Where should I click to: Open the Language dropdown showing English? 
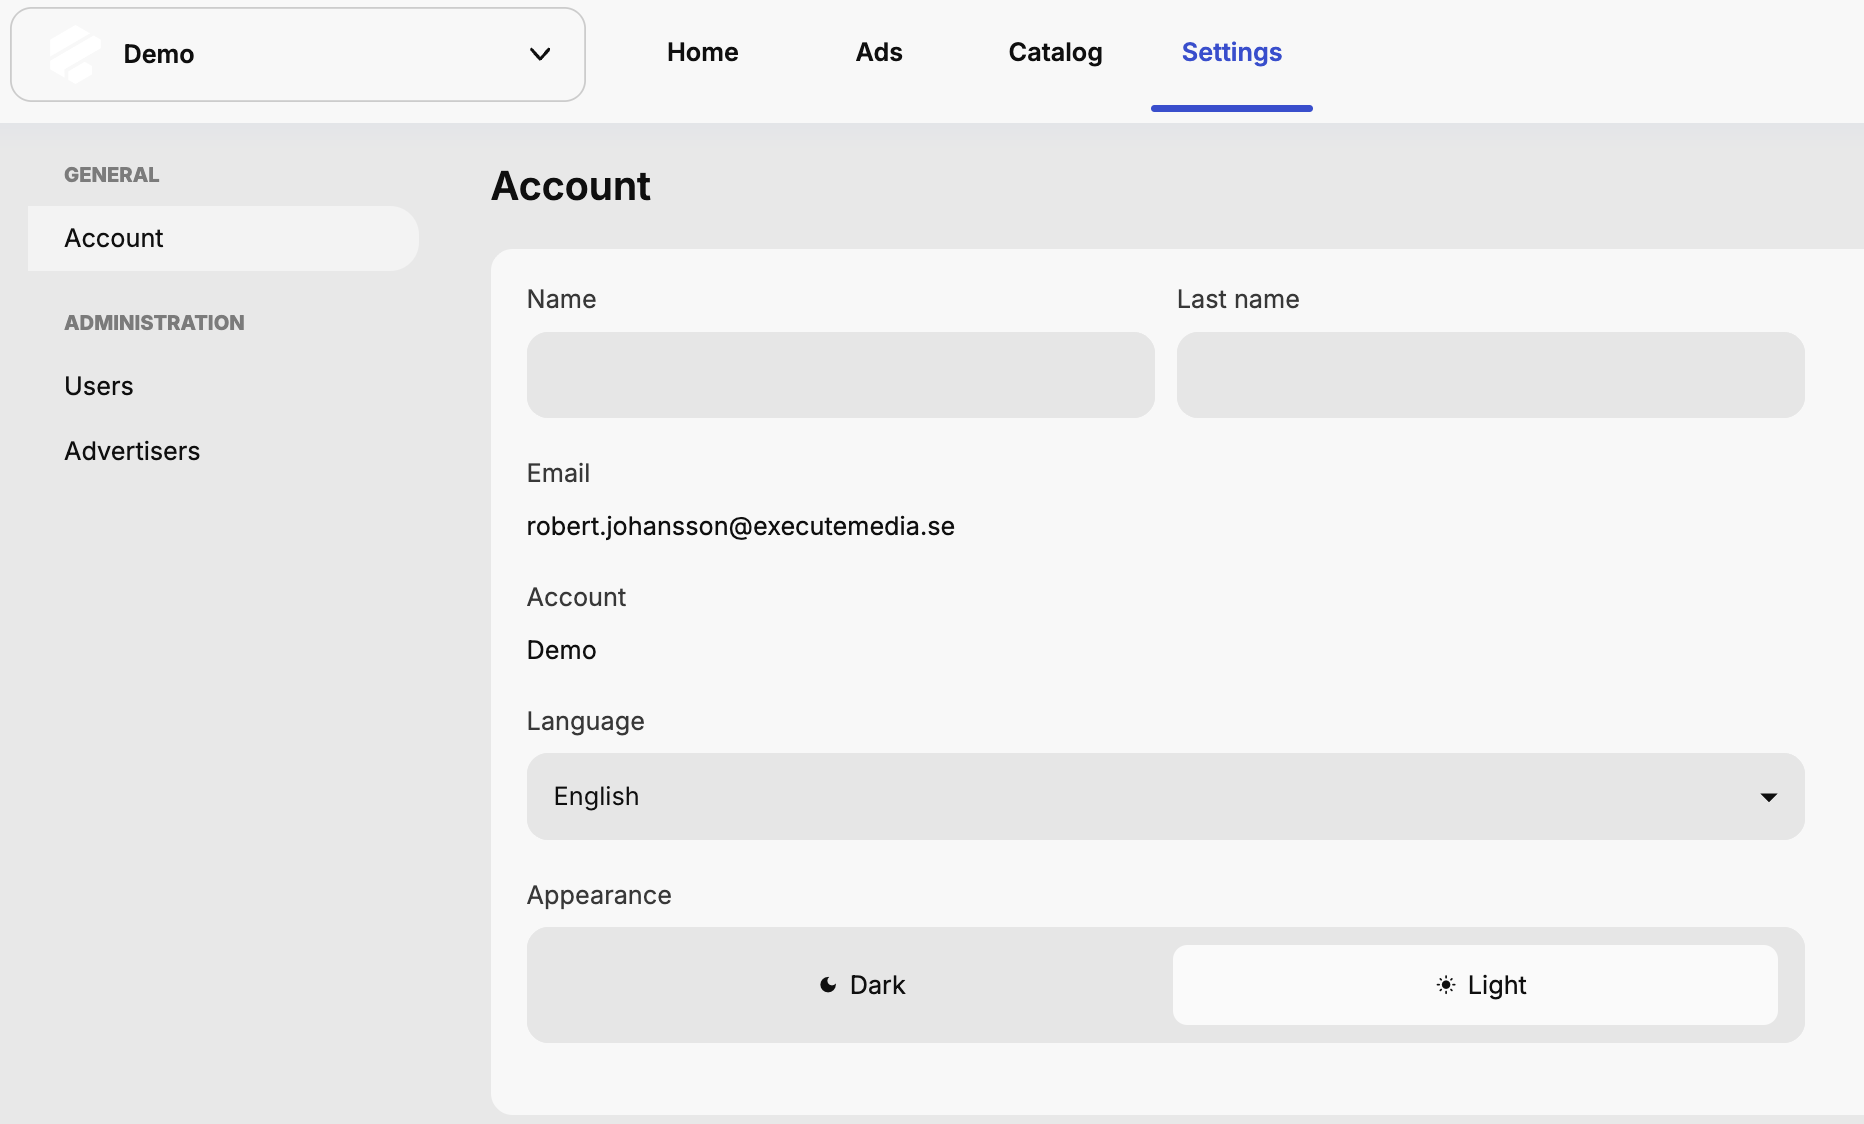[1164, 797]
